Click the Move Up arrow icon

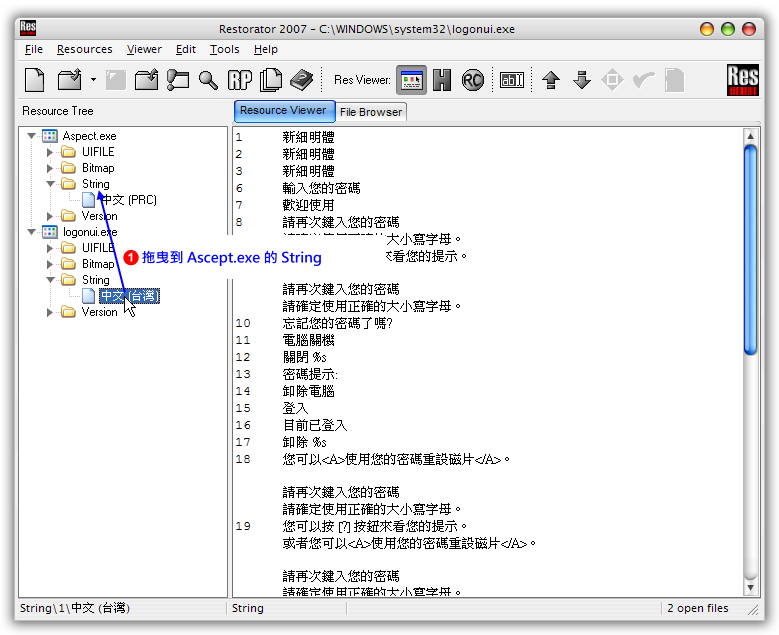[551, 80]
